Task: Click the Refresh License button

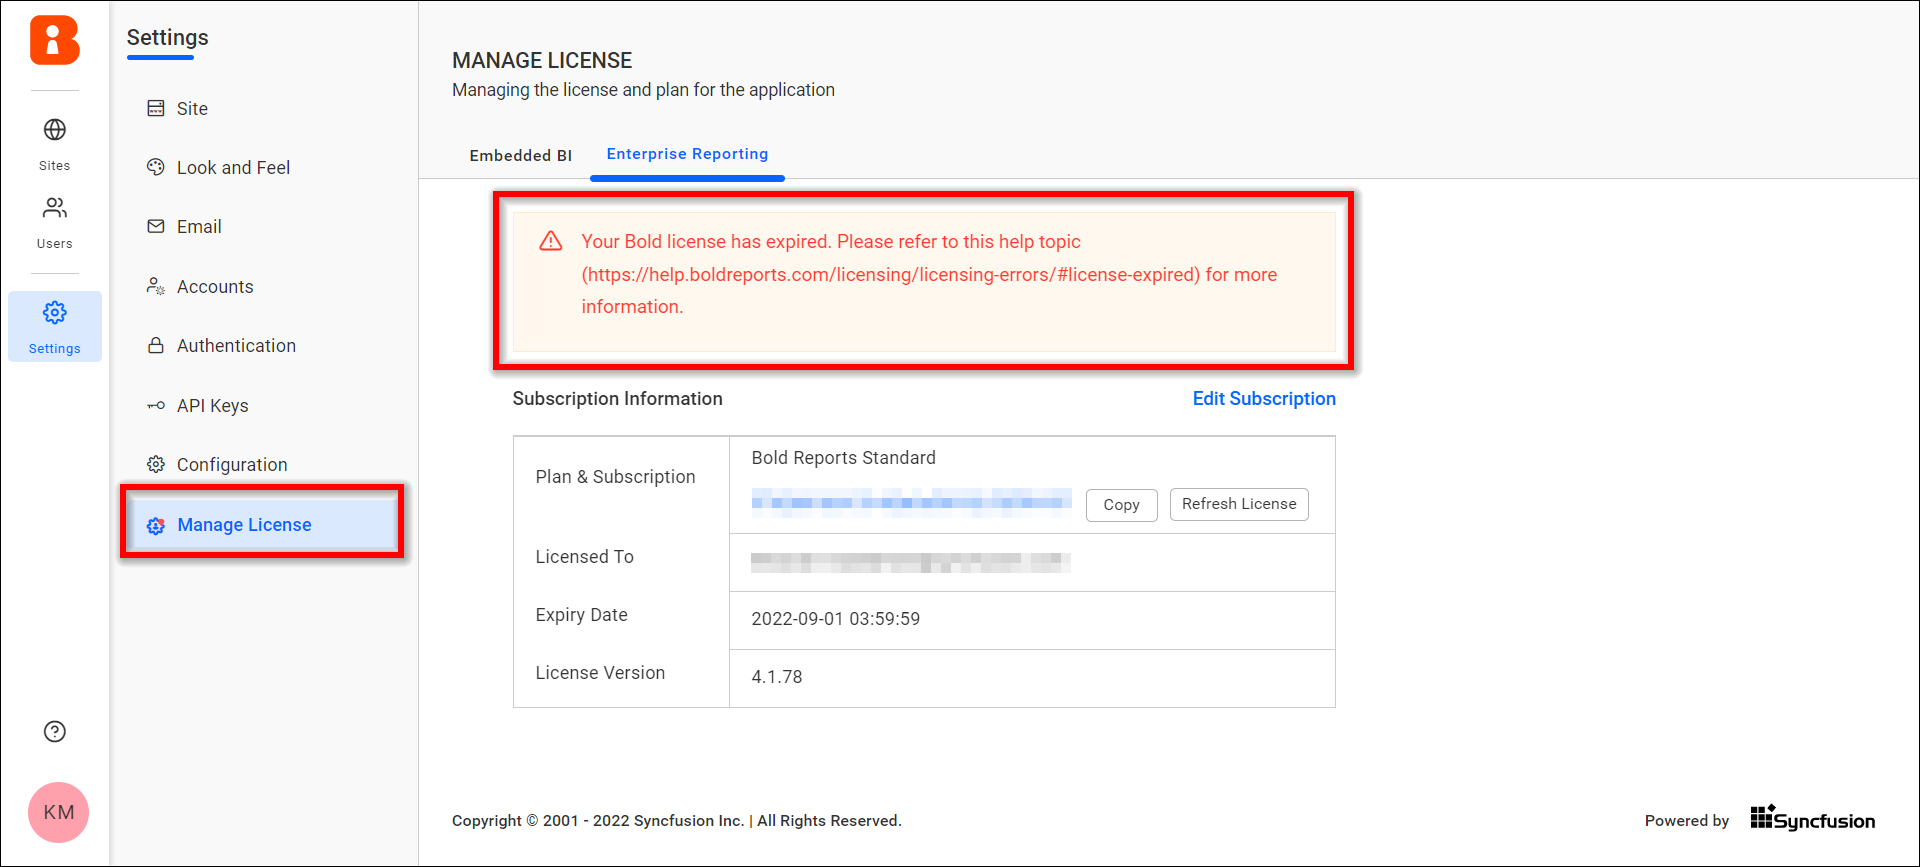Action: click(x=1239, y=504)
